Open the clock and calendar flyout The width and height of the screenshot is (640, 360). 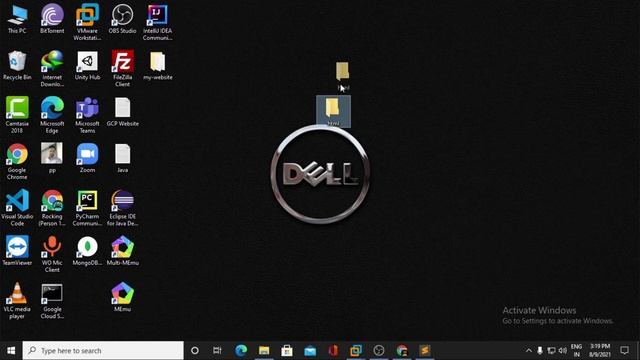(600, 351)
